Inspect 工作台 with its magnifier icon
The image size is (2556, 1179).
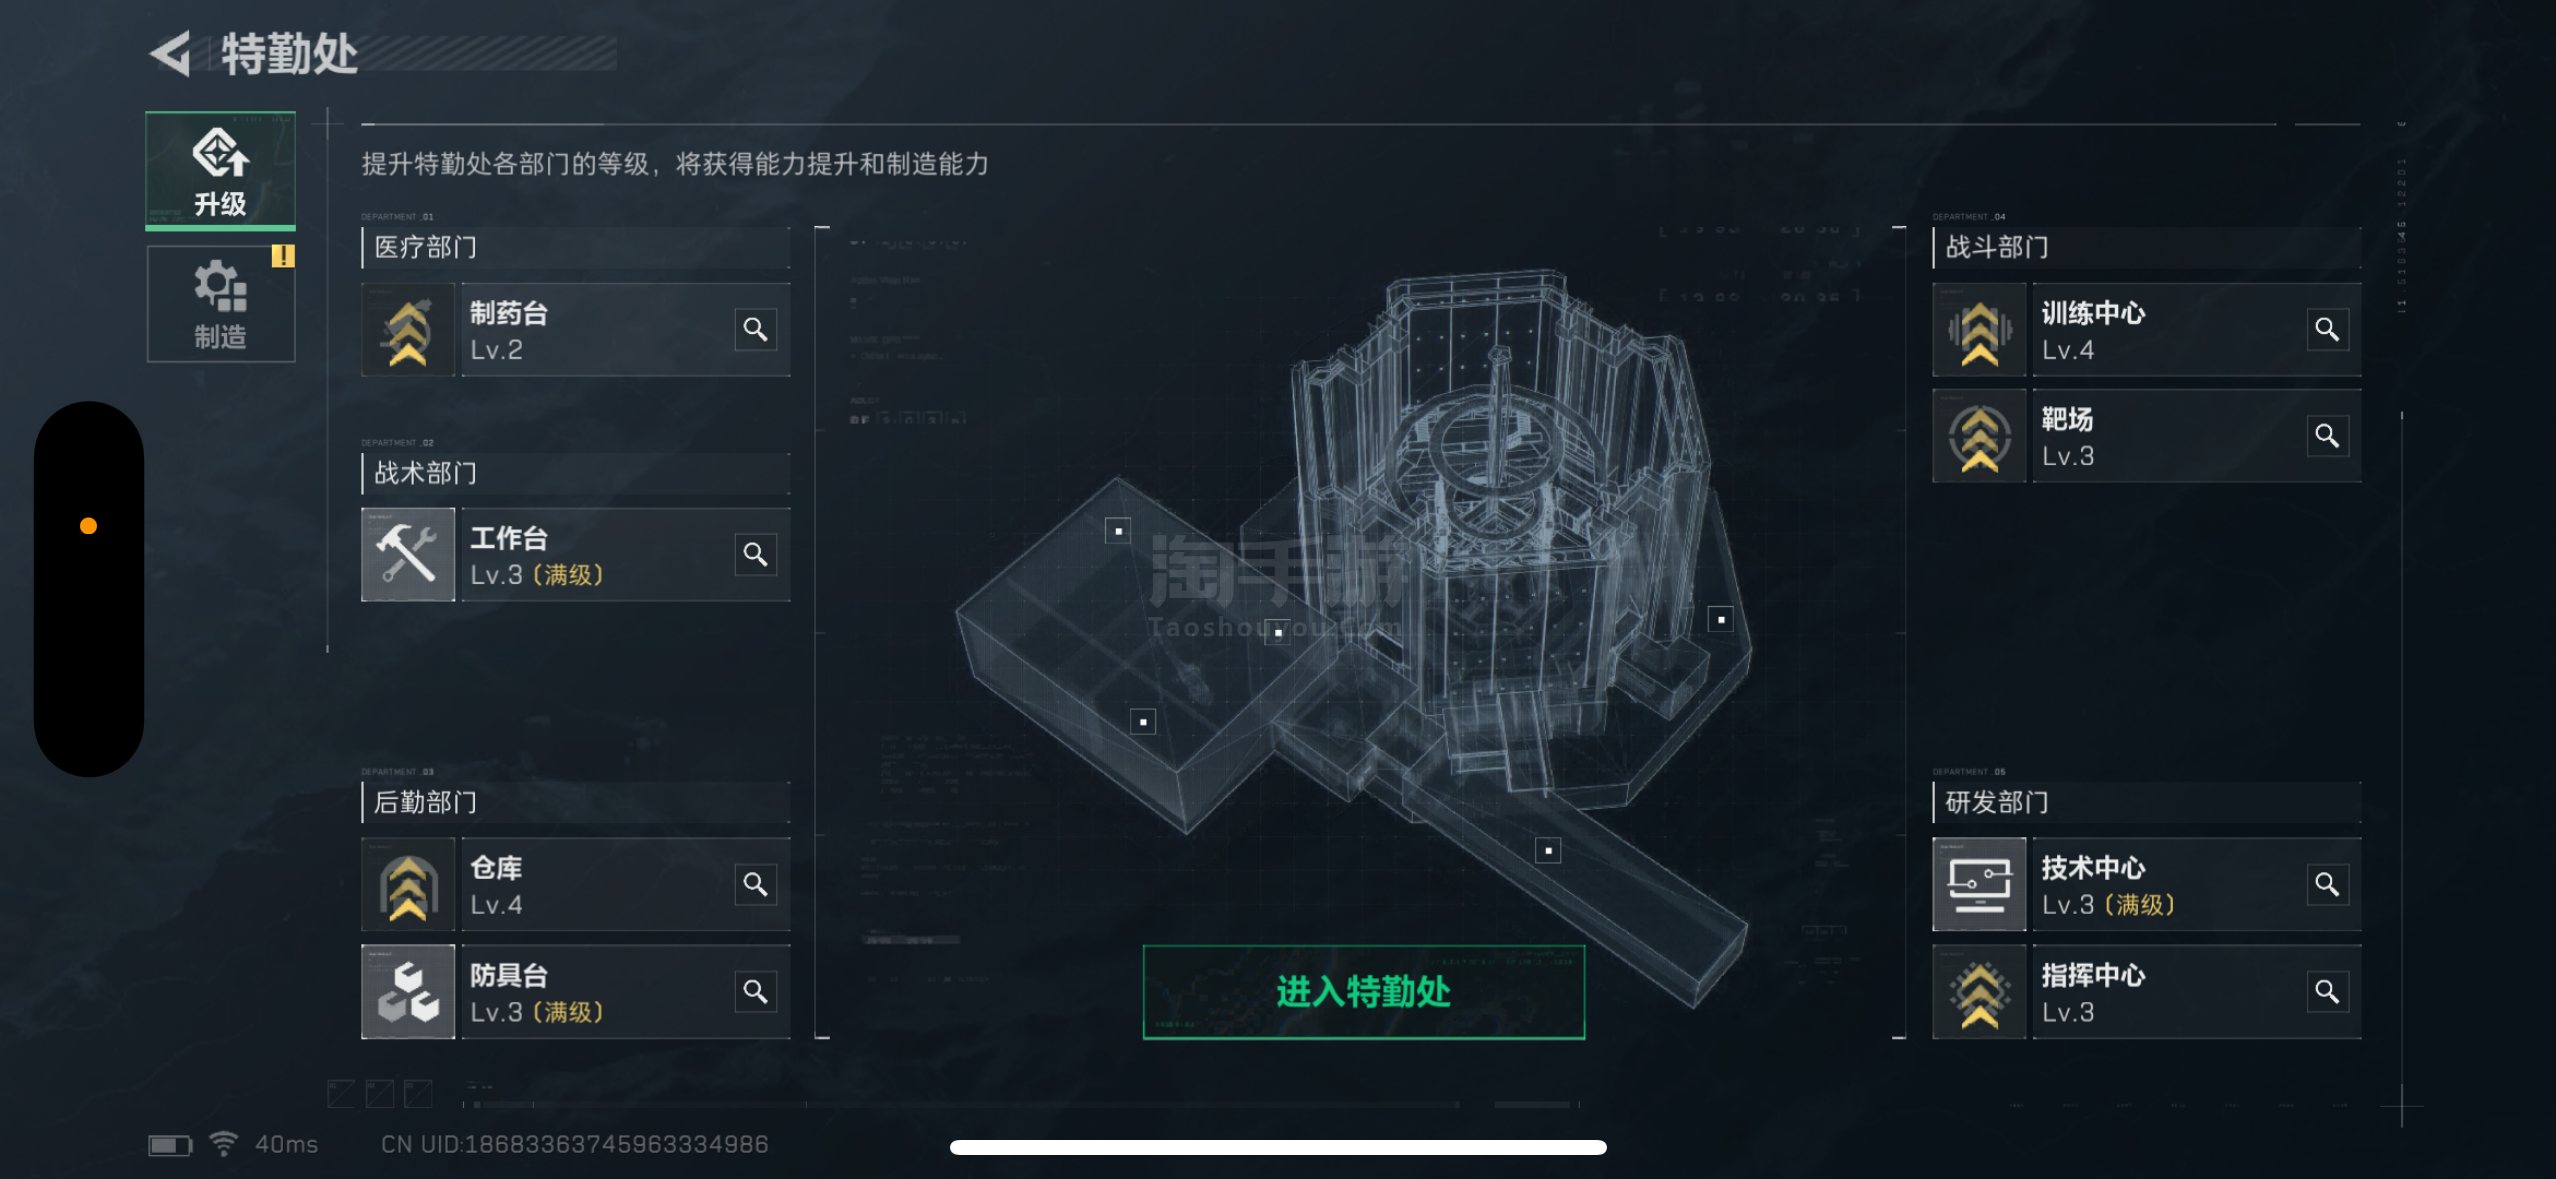click(756, 554)
